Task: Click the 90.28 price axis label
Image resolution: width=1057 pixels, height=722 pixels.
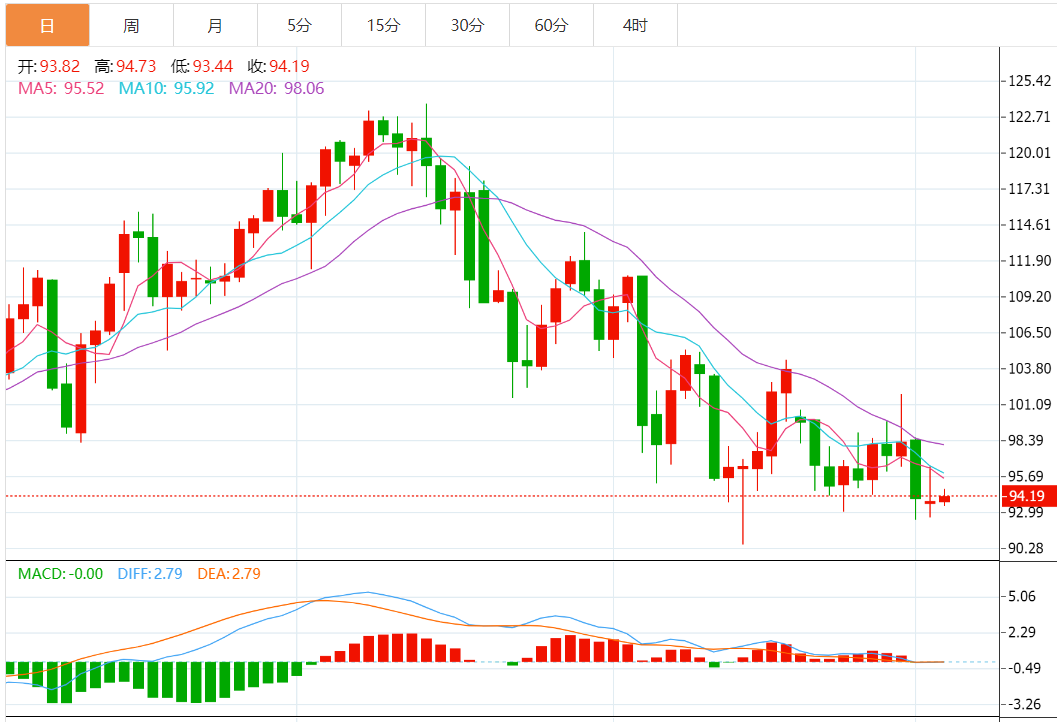Action: click(1026, 549)
